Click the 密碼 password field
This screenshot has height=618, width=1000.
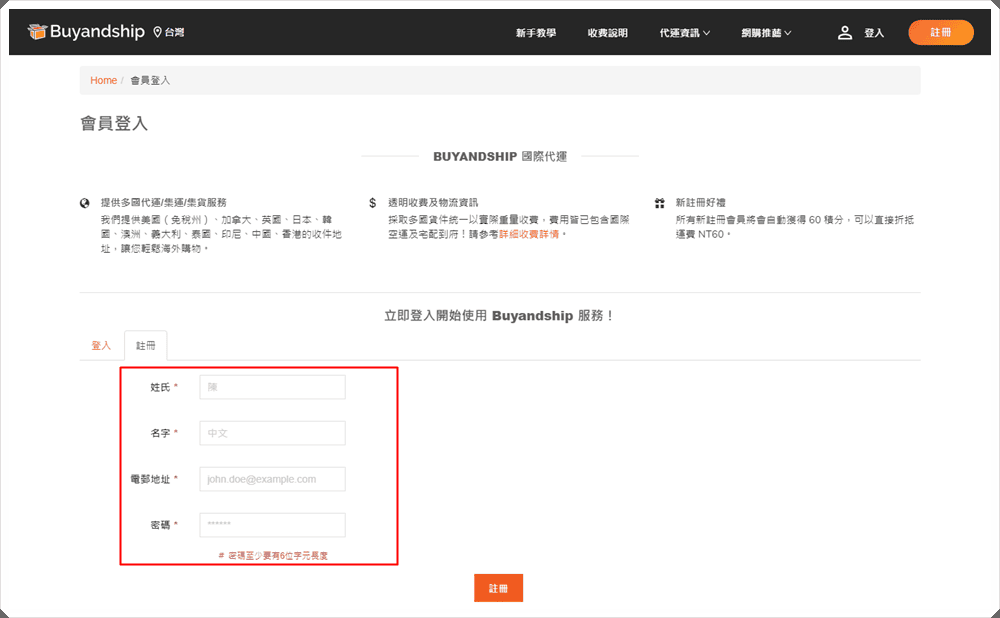pos(272,524)
